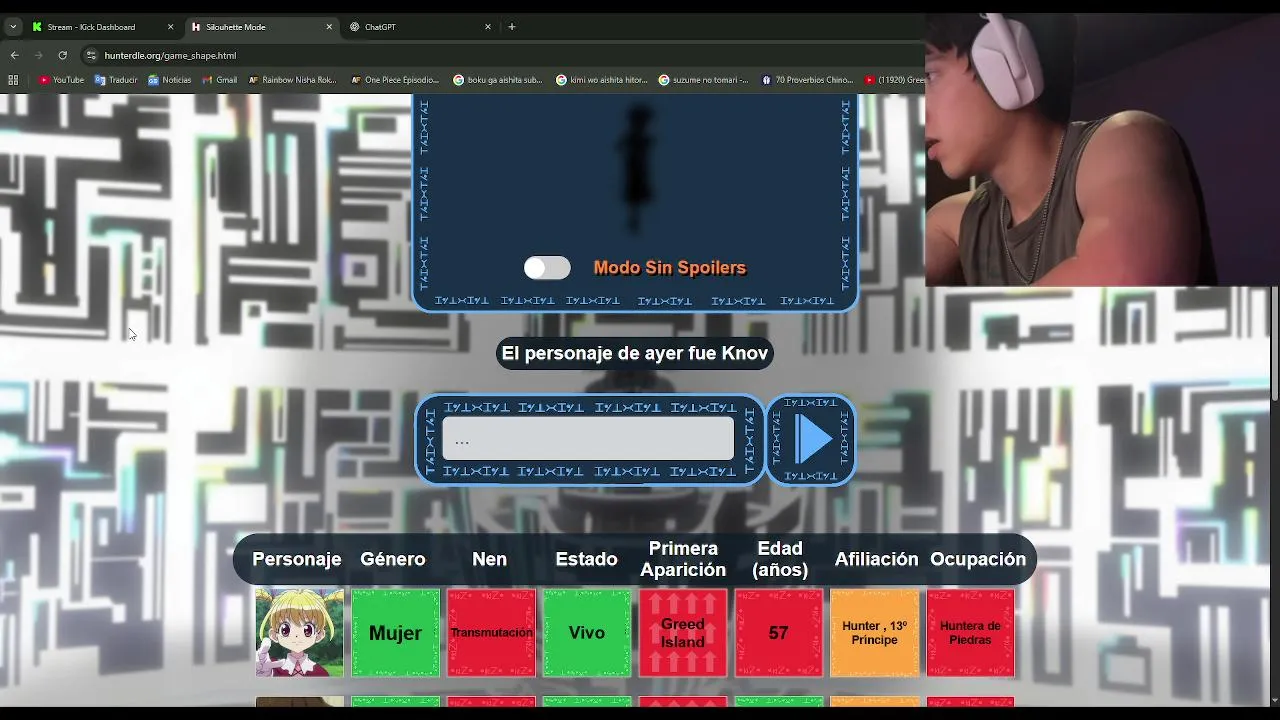Open the Noticias bookmark
The height and width of the screenshot is (720, 1280).
click(x=170, y=80)
